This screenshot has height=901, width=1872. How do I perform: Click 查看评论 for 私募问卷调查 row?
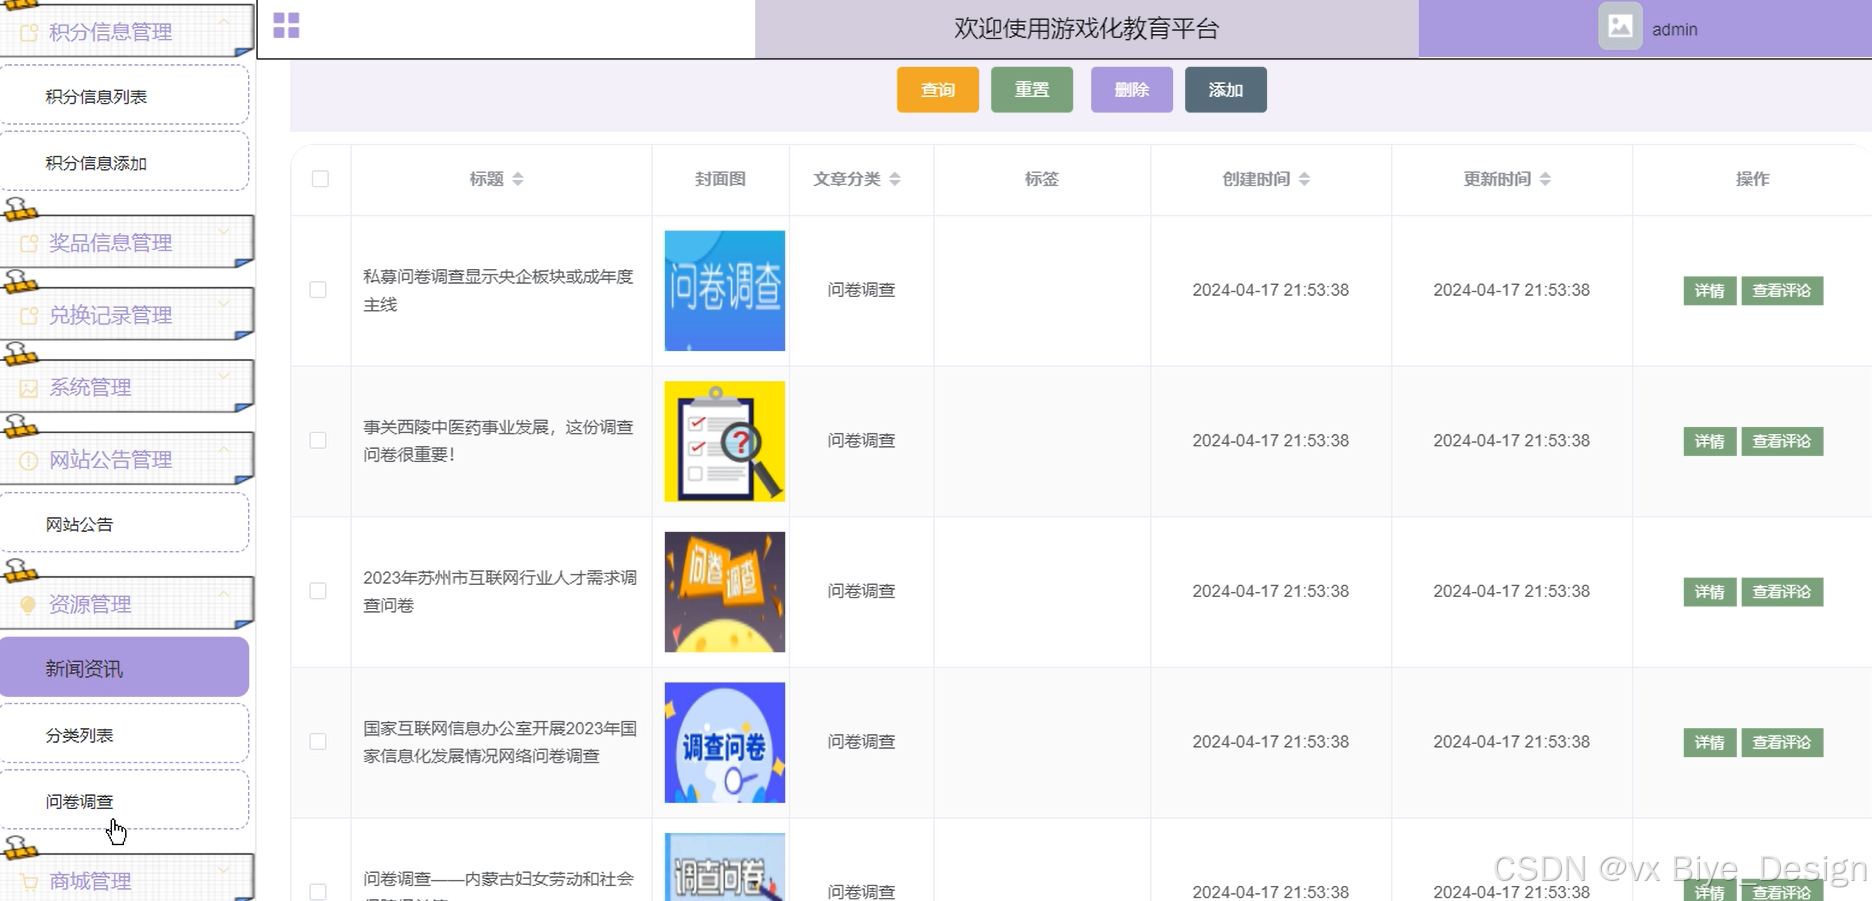(x=1782, y=291)
